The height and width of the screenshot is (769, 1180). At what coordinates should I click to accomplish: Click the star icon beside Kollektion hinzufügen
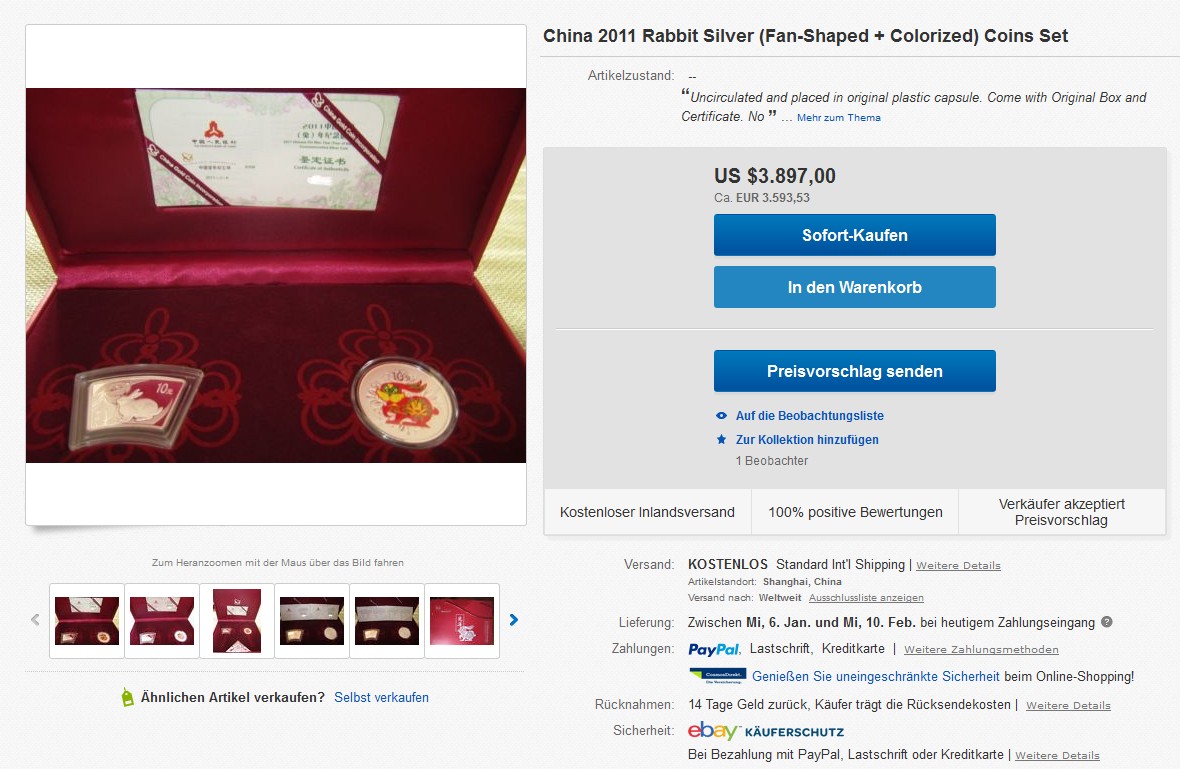tap(721, 439)
